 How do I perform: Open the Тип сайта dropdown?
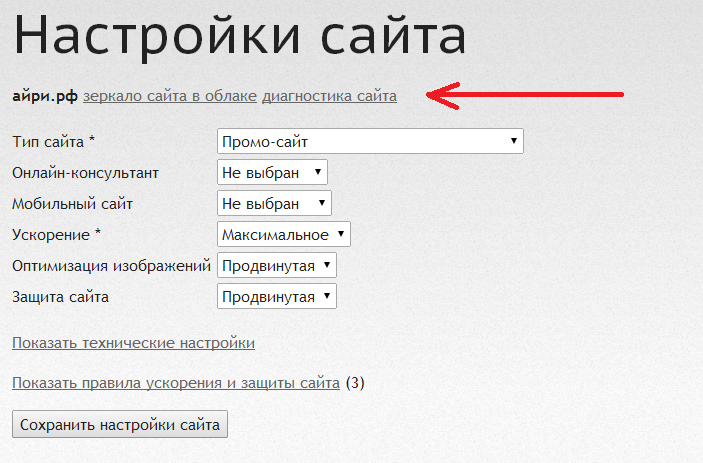pos(370,142)
